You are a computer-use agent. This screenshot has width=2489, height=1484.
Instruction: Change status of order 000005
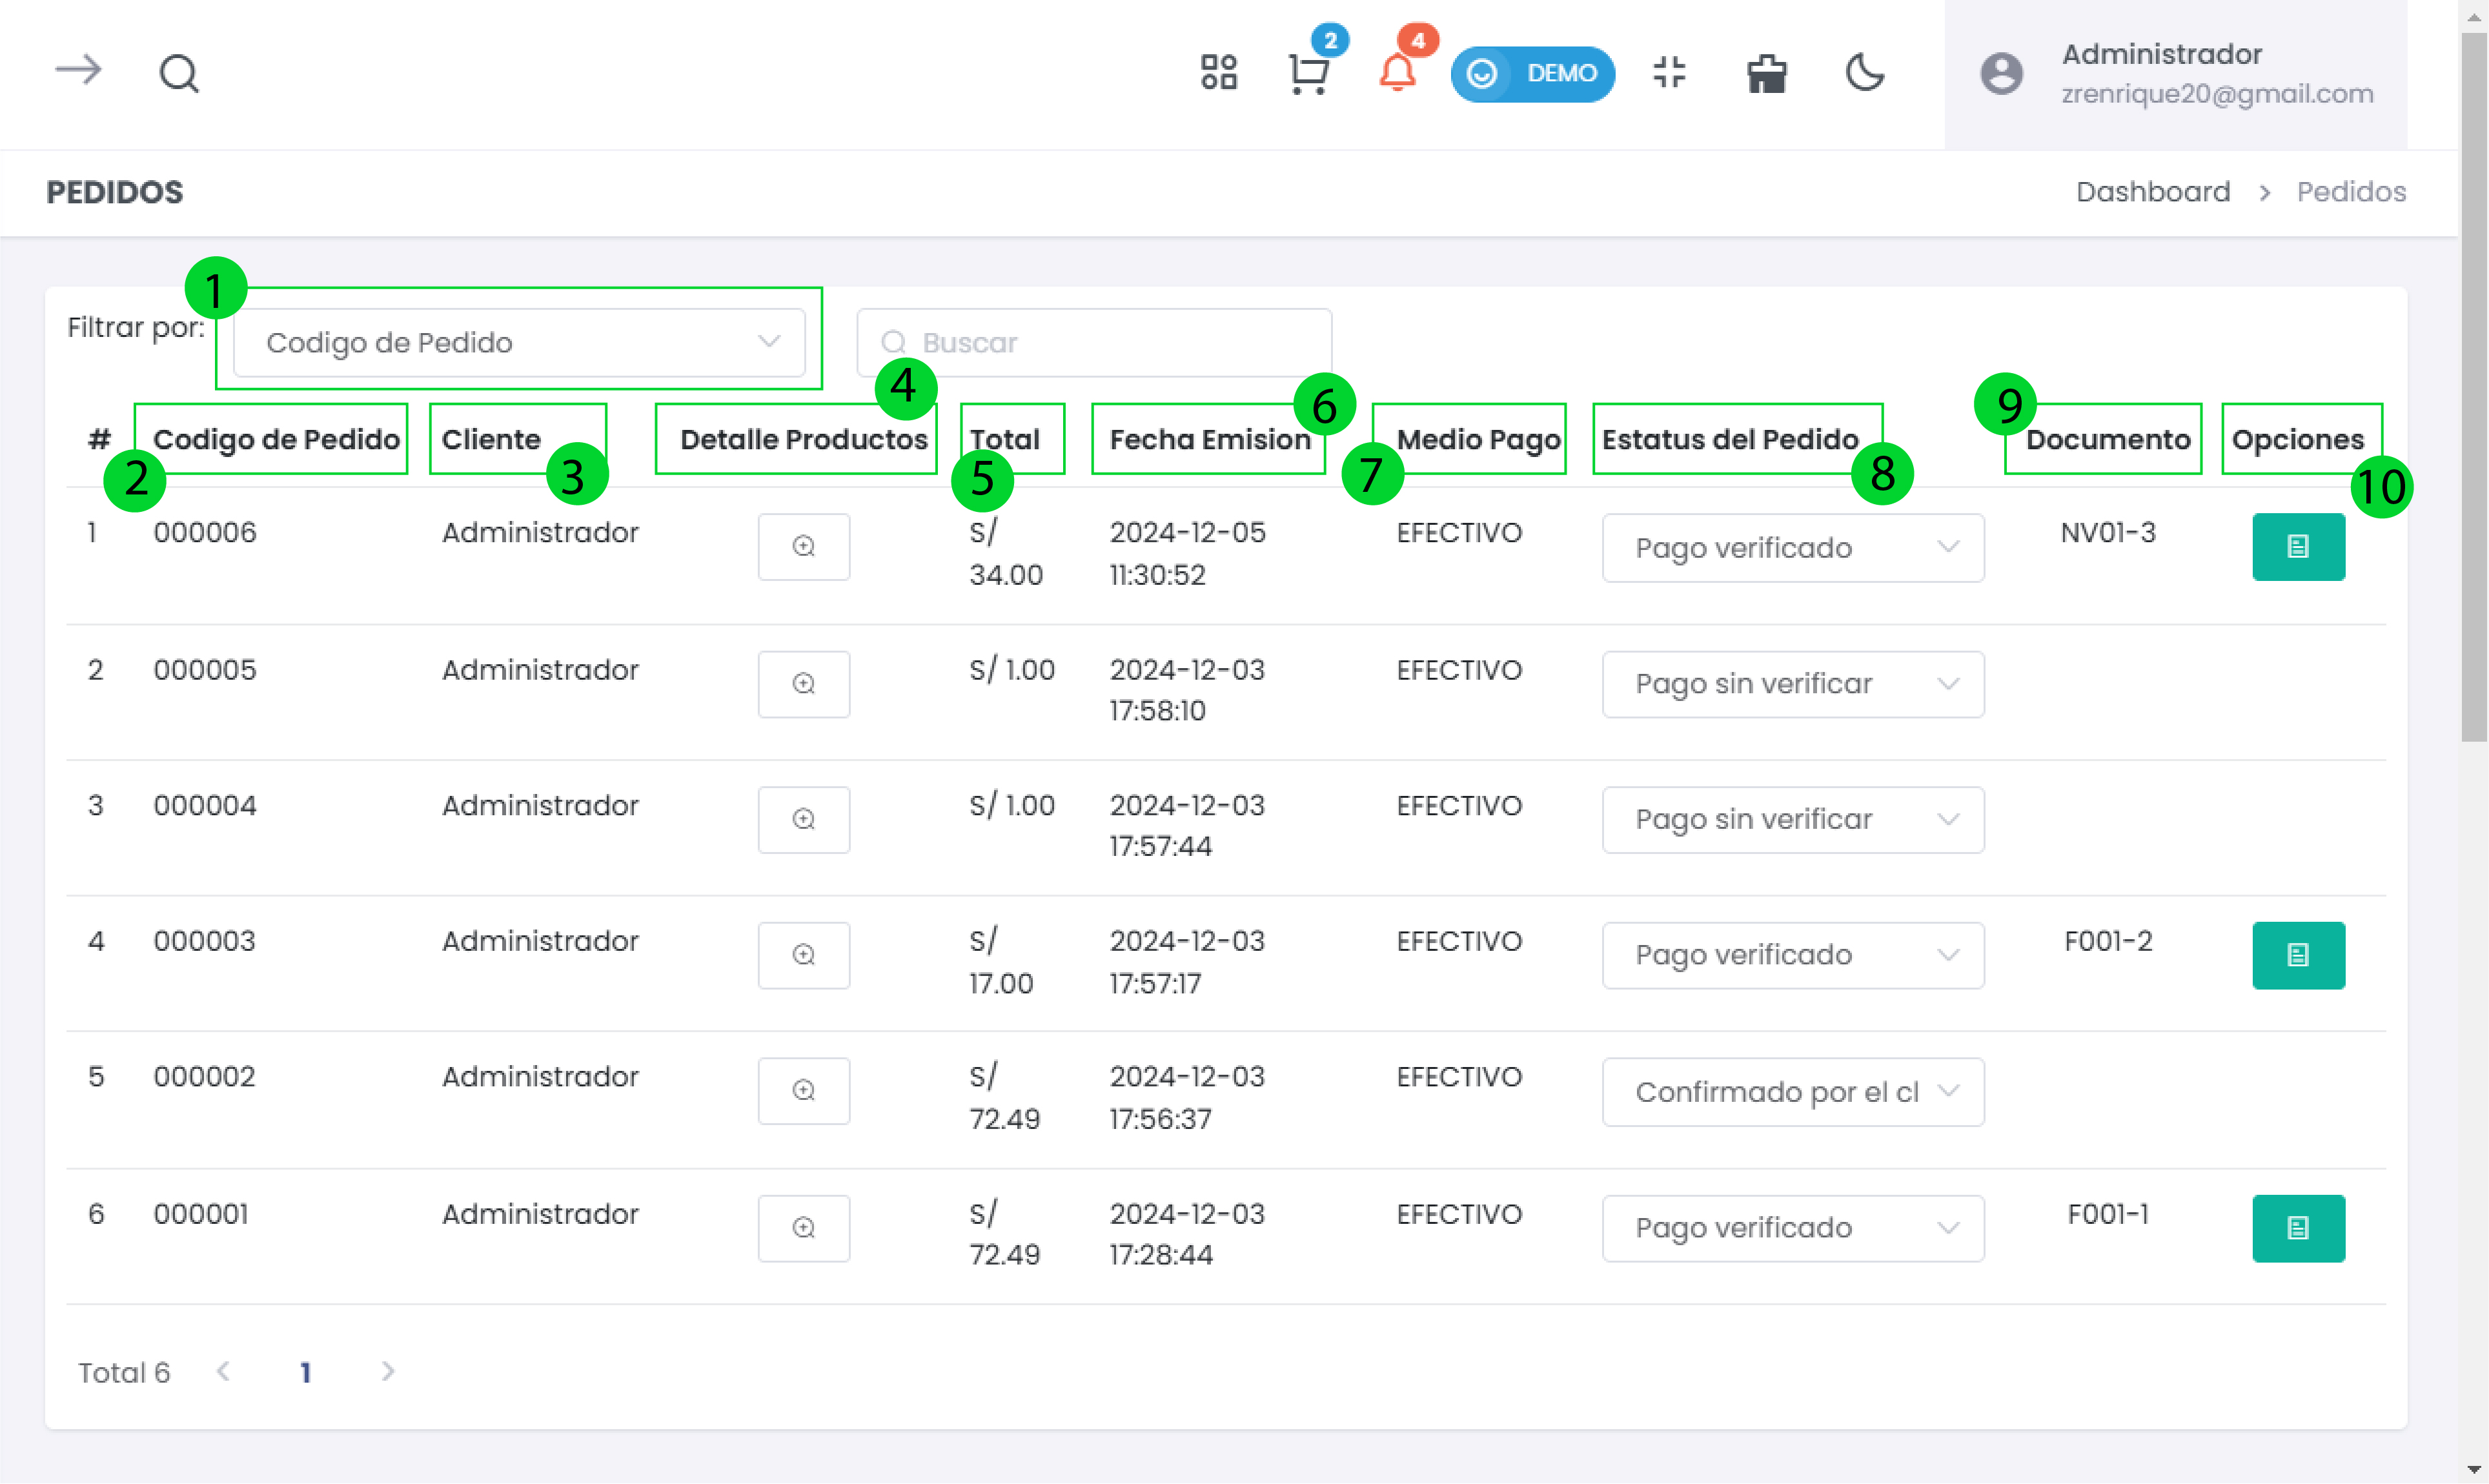coord(1792,684)
